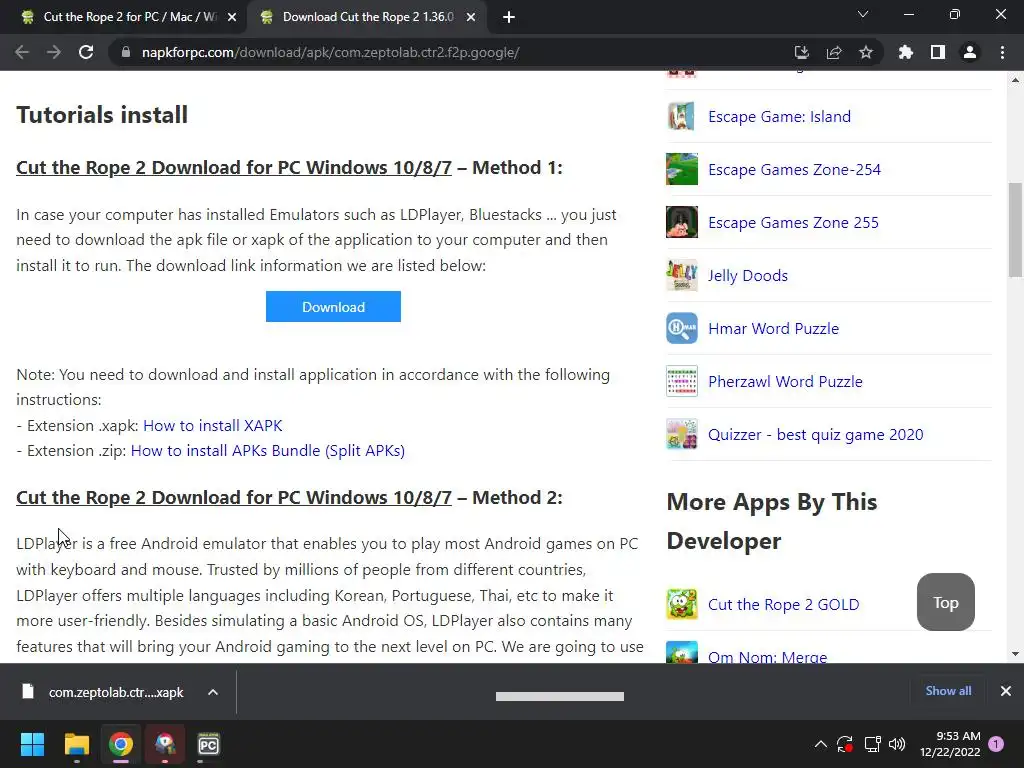Open the tab search dropdown arrow
The image size is (1024, 768).
pyautogui.click(x=863, y=14)
